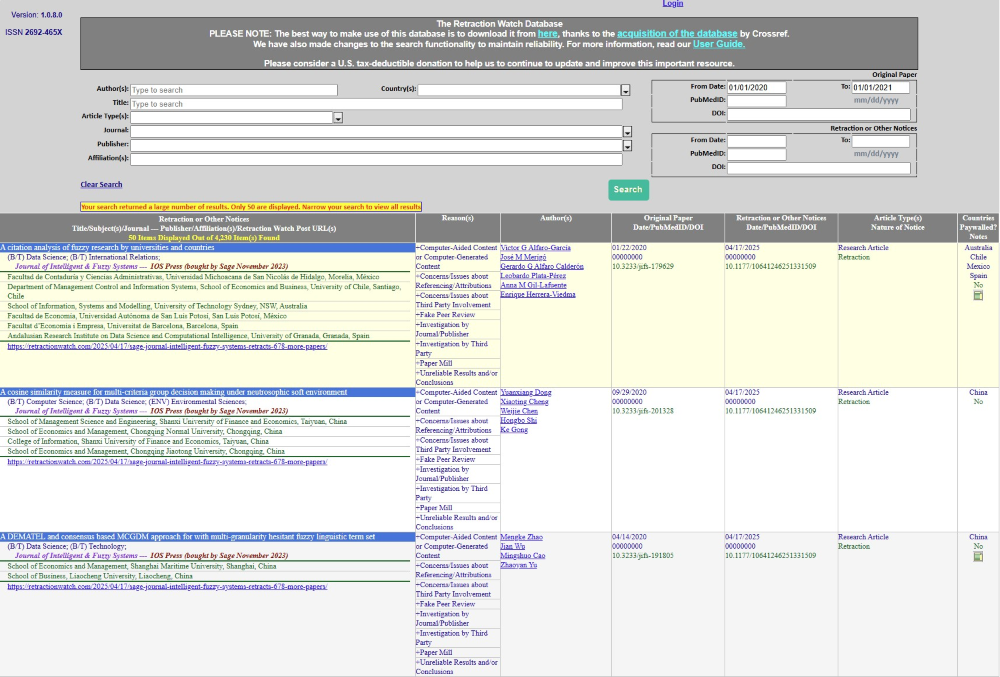
Task: Open 'acquisition of the database' link
Action: [x=677, y=33]
